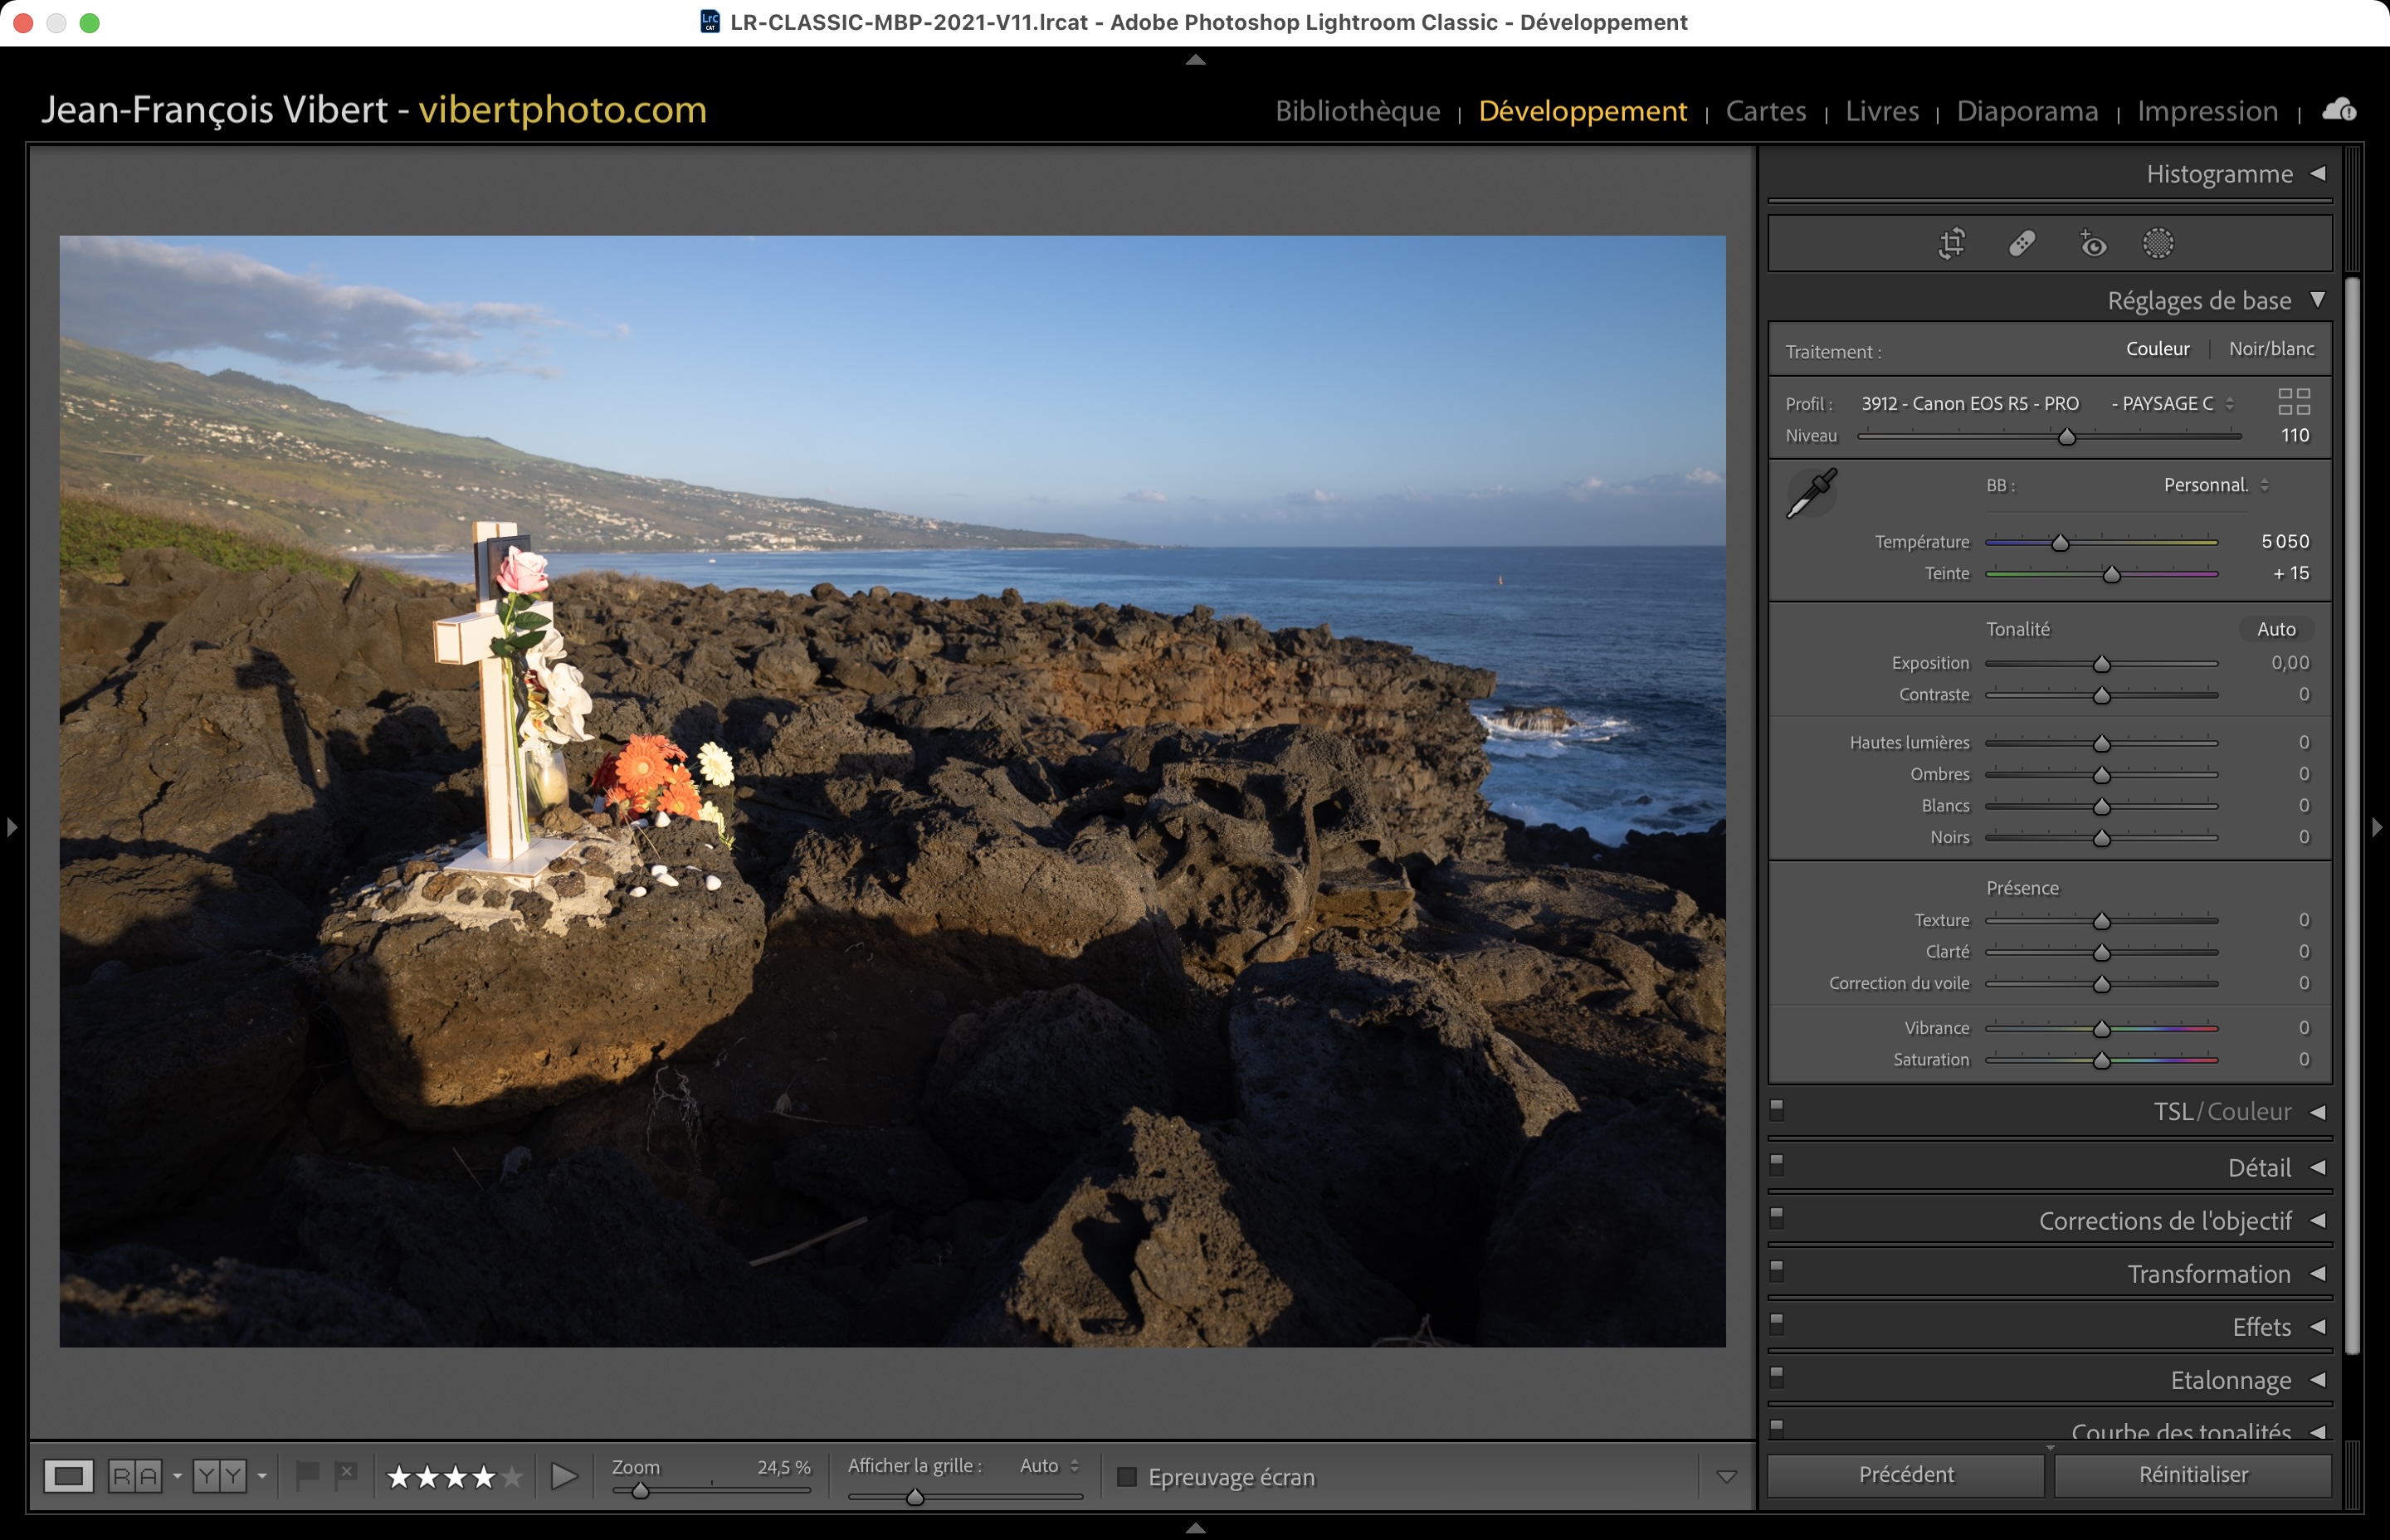This screenshot has width=2390, height=1540.
Task: Pick the white balance eyedropper
Action: (1811, 493)
